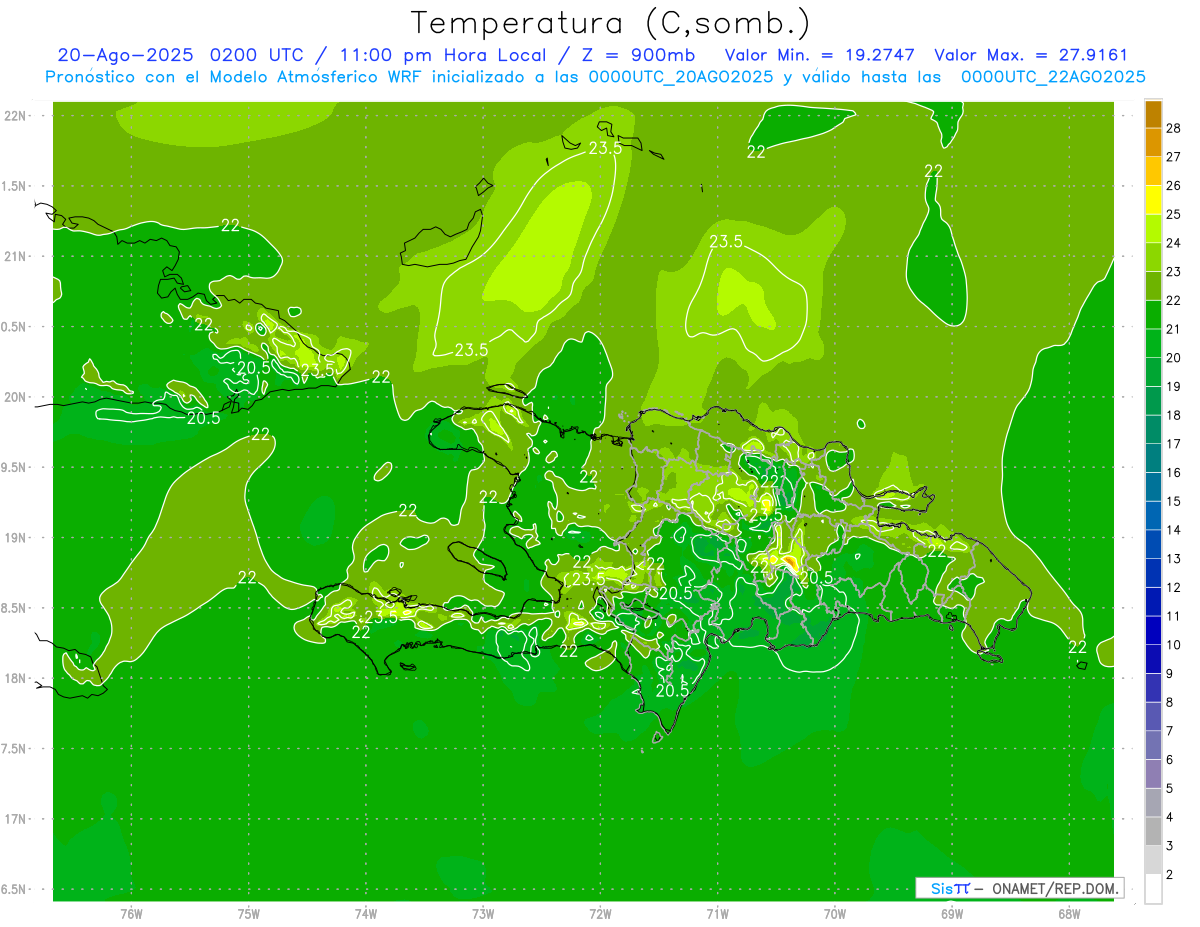Screen dimensions: 1200x927
Task: Click the 17N latitude axis label
Action: click(x=16, y=819)
